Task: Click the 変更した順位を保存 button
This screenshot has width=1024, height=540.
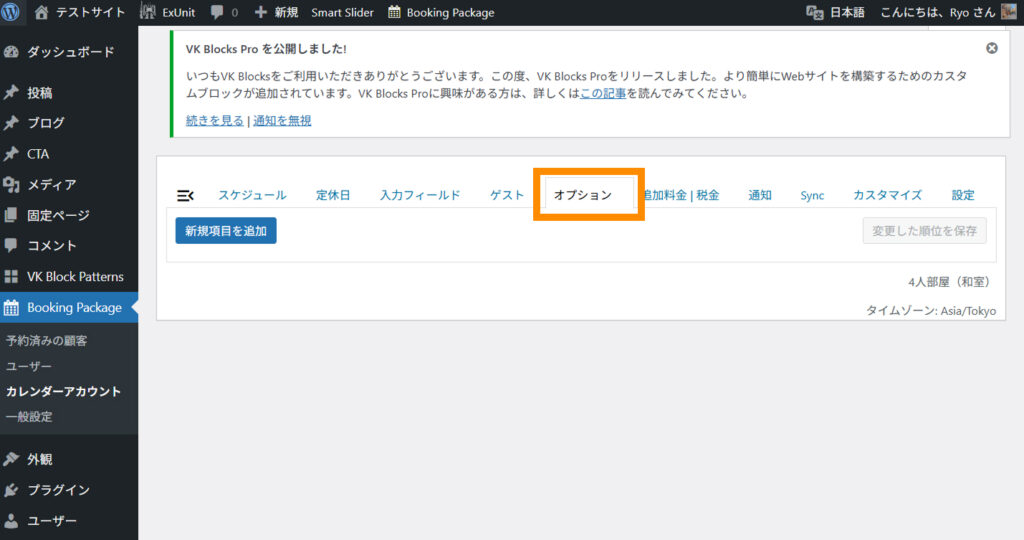Action: coord(924,231)
